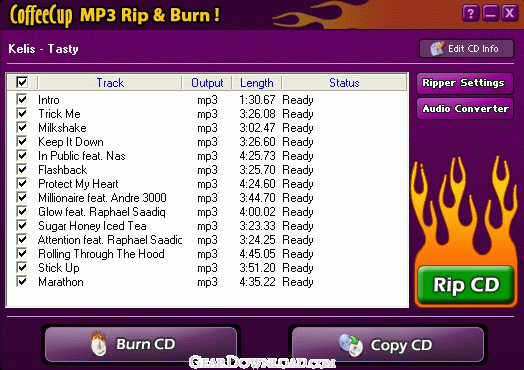The width and height of the screenshot is (524, 370).
Task: Click the Edit CD Info button text
Action: (473, 49)
